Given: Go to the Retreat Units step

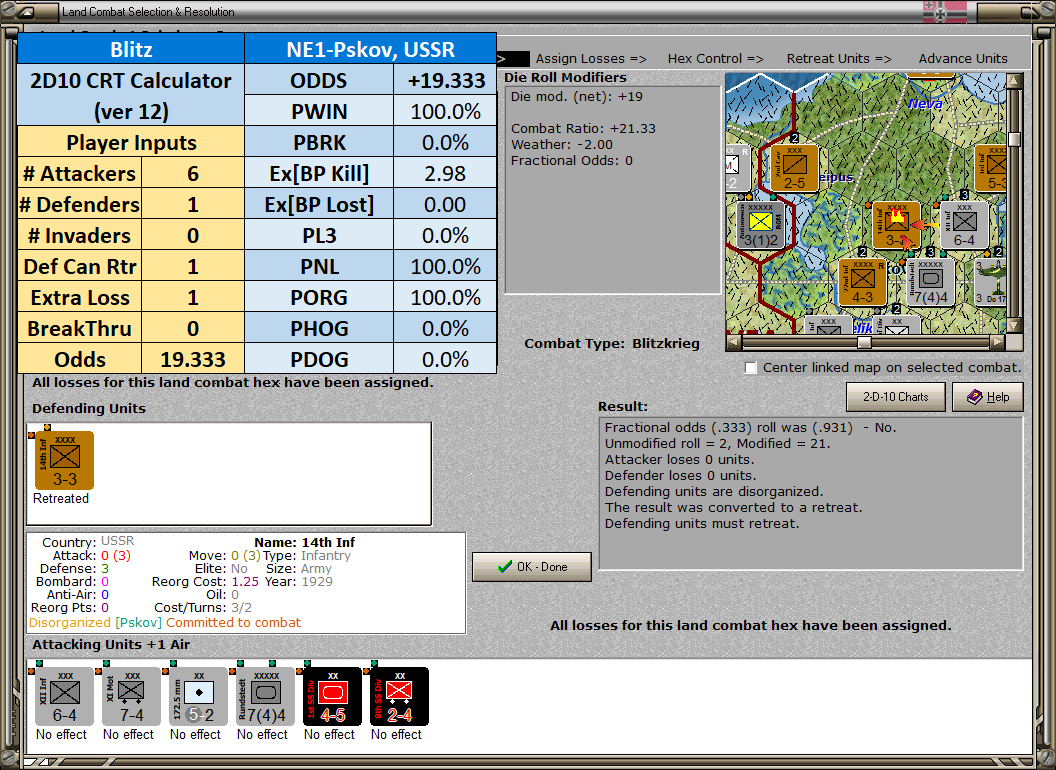Looking at the screenshot, I should point(838,59).
